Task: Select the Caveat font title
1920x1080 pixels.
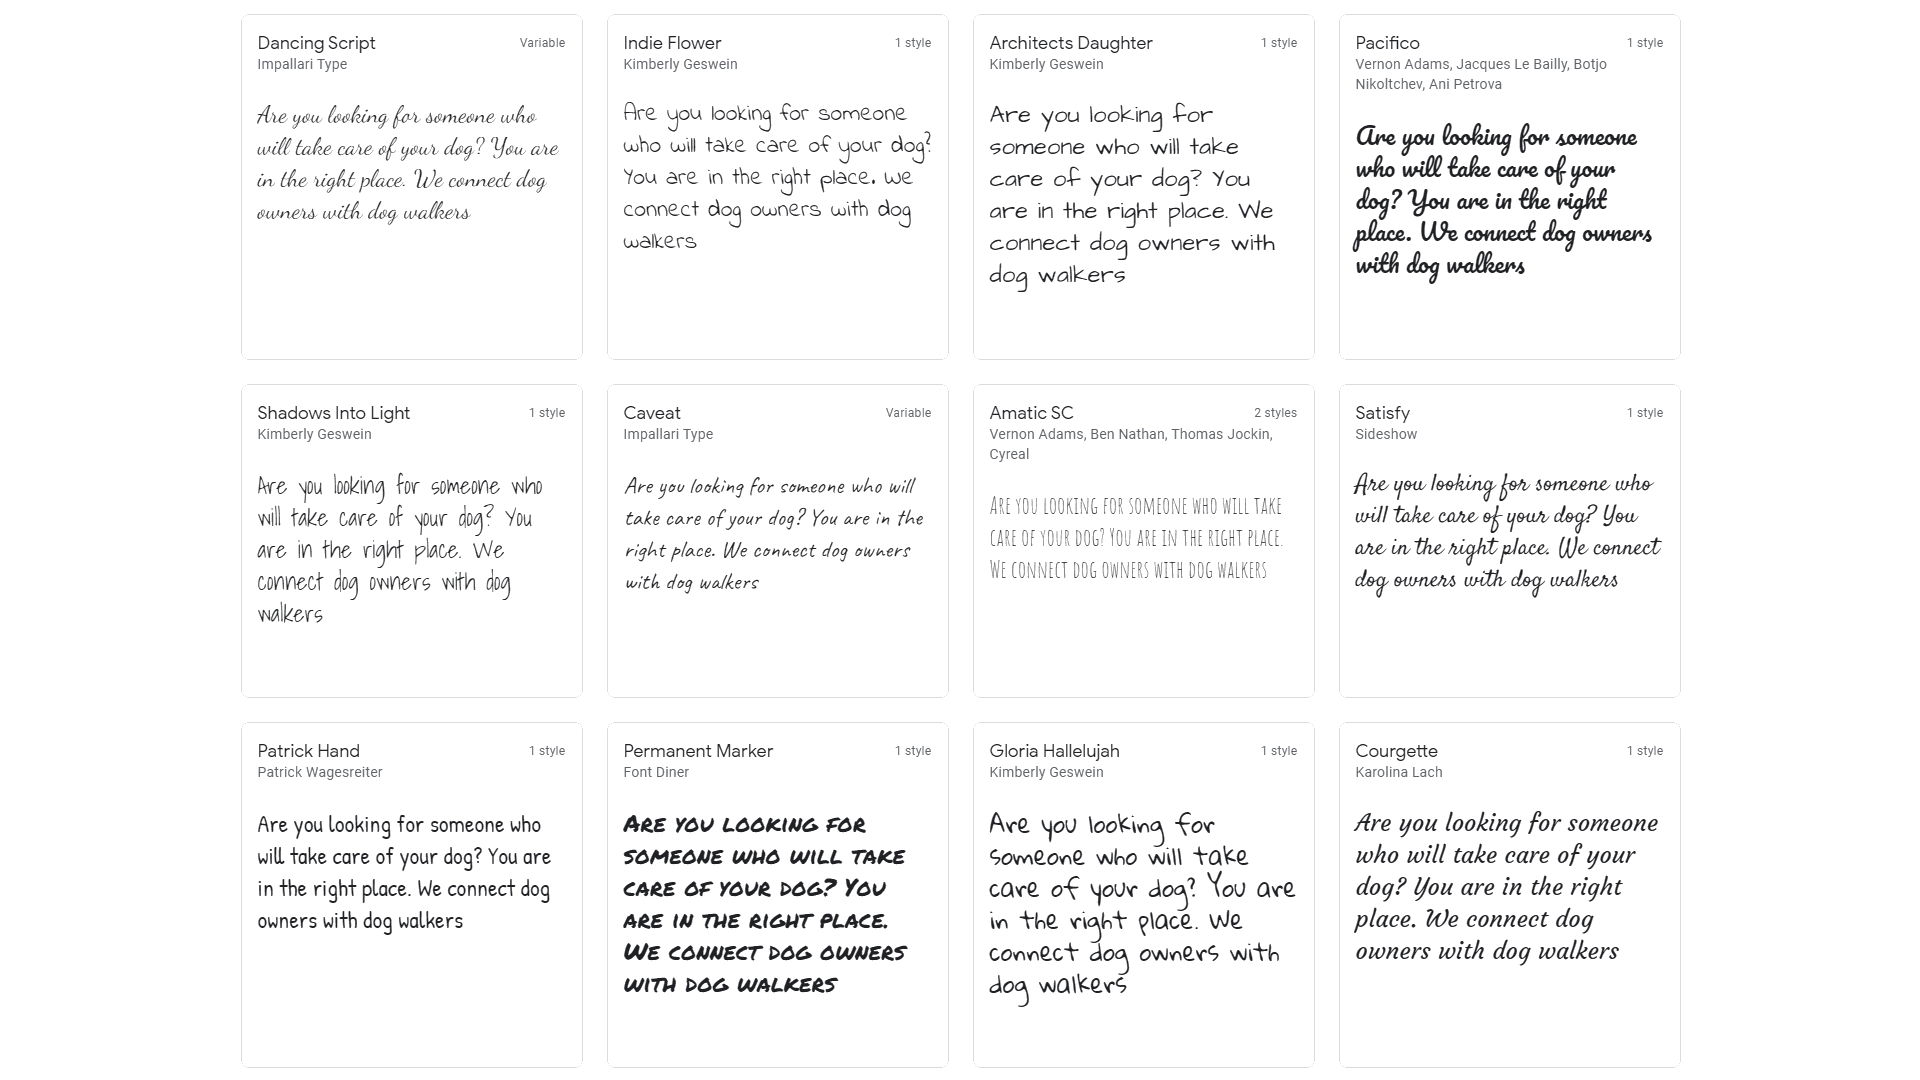Action: pos(651,413)
